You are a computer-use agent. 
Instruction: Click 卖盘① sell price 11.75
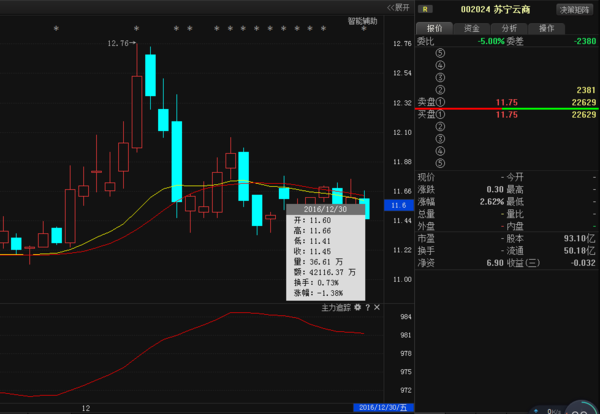click(x=507, y=102)
